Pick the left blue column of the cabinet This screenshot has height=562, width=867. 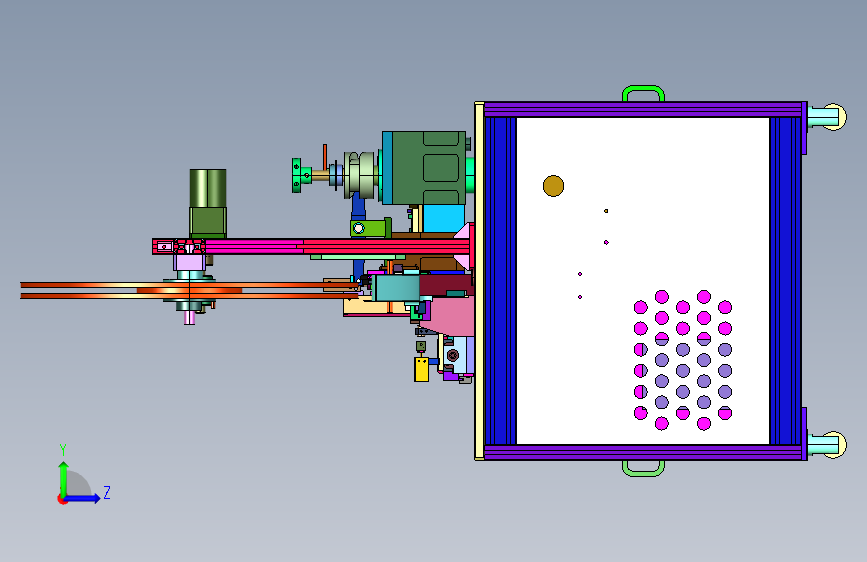[500, 281]
